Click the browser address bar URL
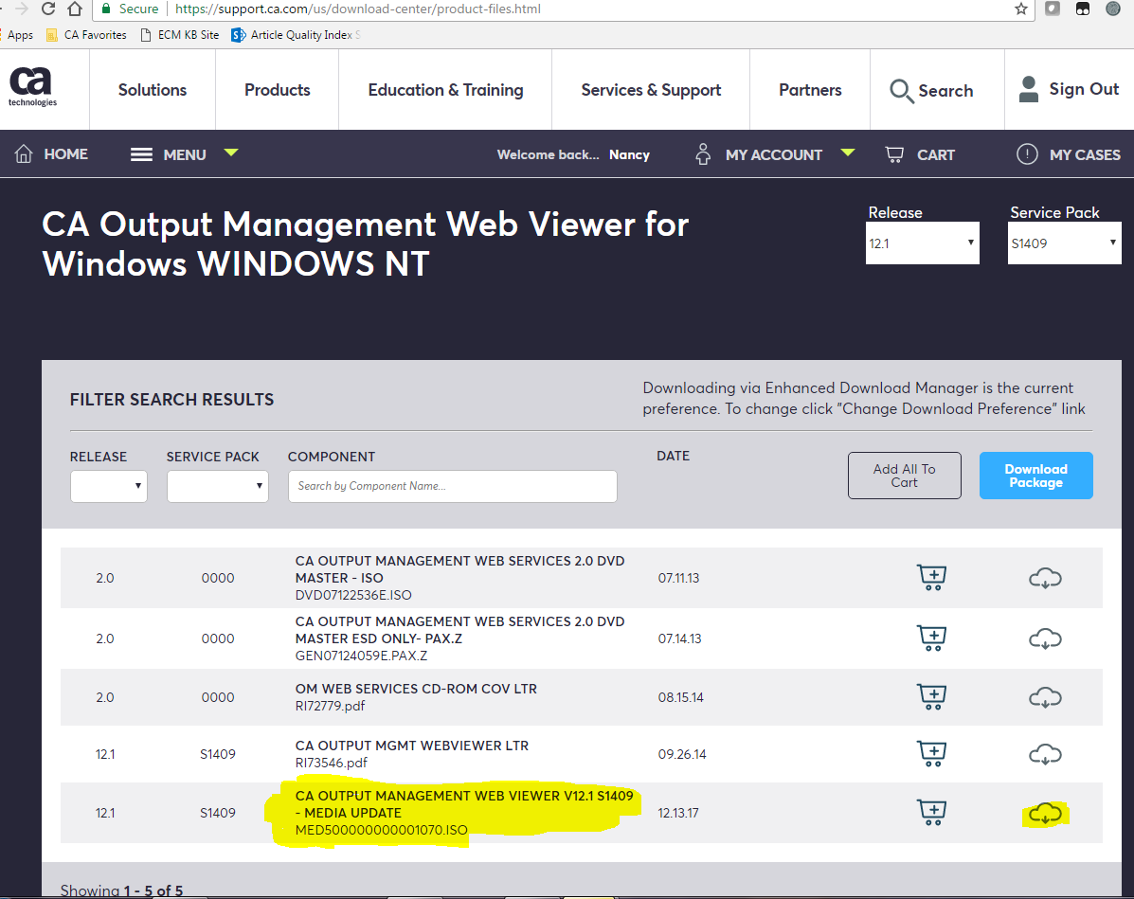The image size is (1134, 899). pos(358,9)
